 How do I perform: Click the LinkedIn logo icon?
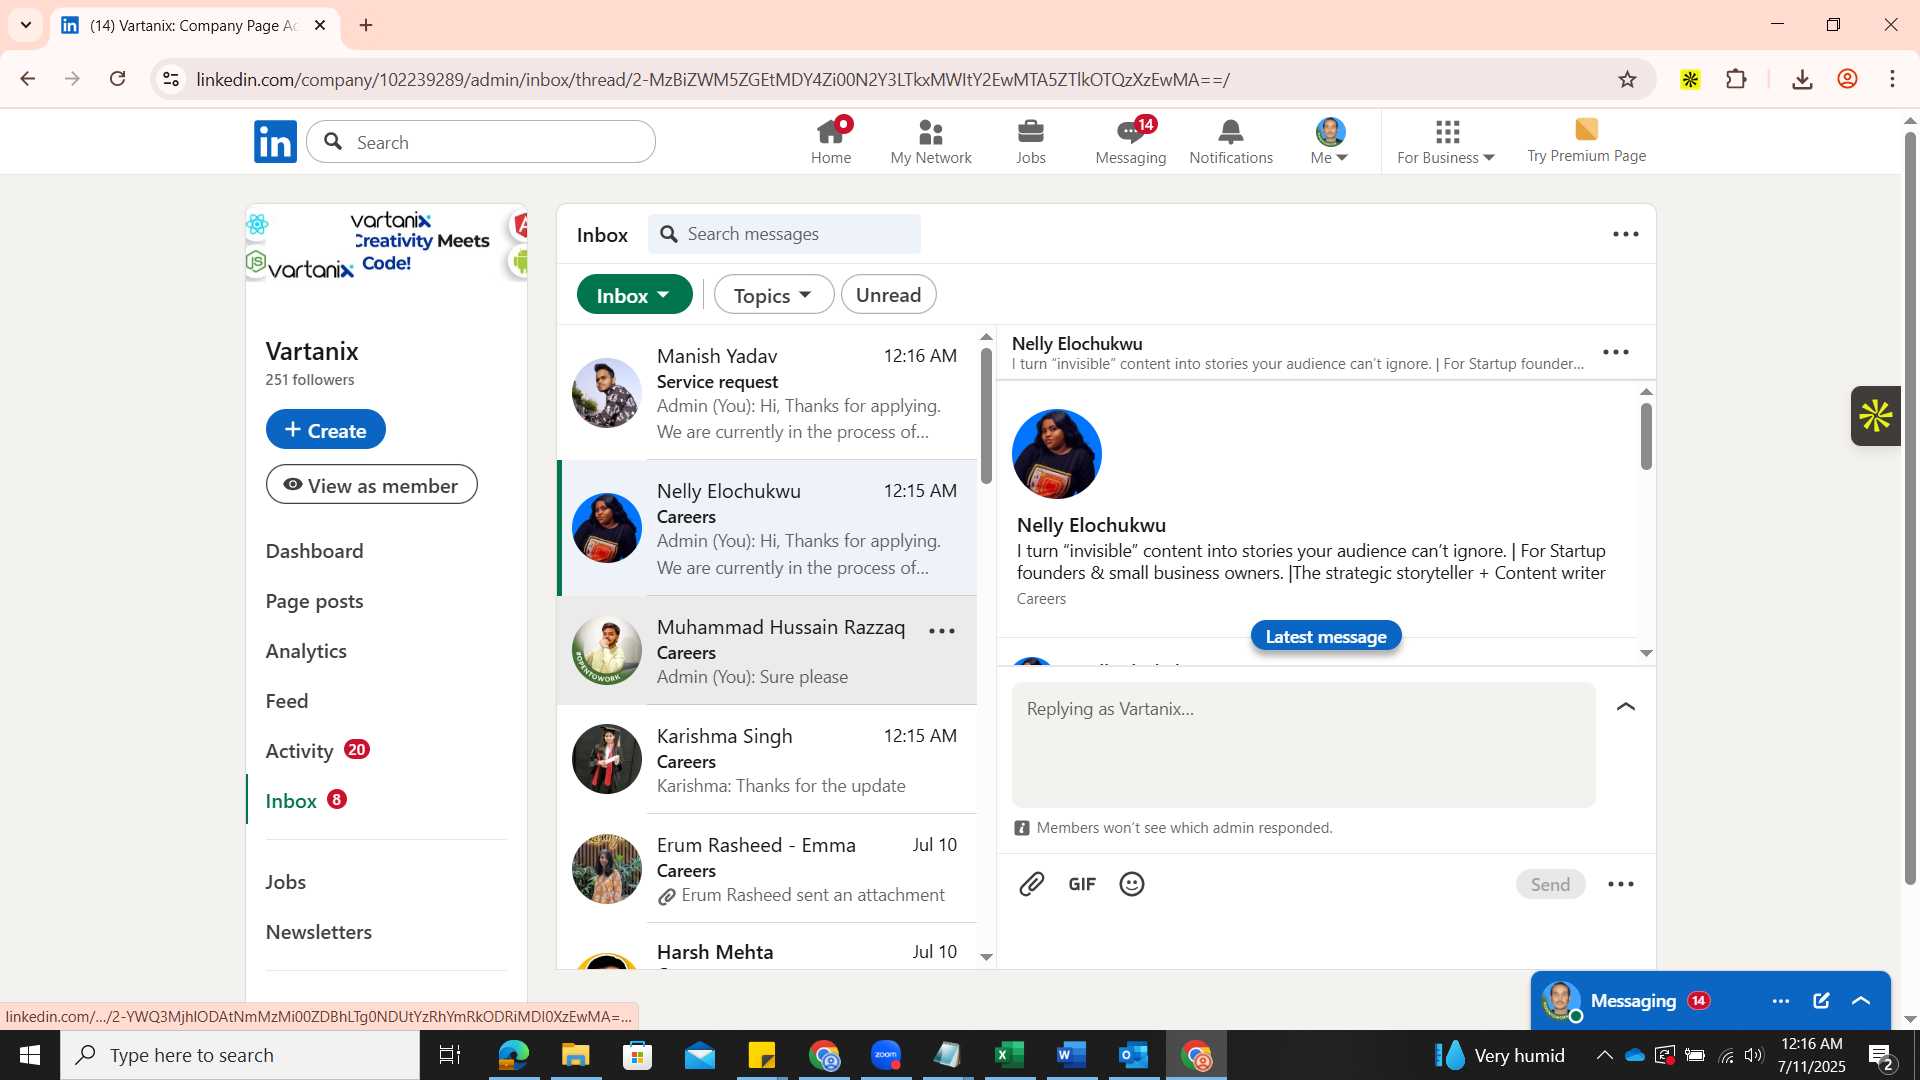(x=275, y=142)
